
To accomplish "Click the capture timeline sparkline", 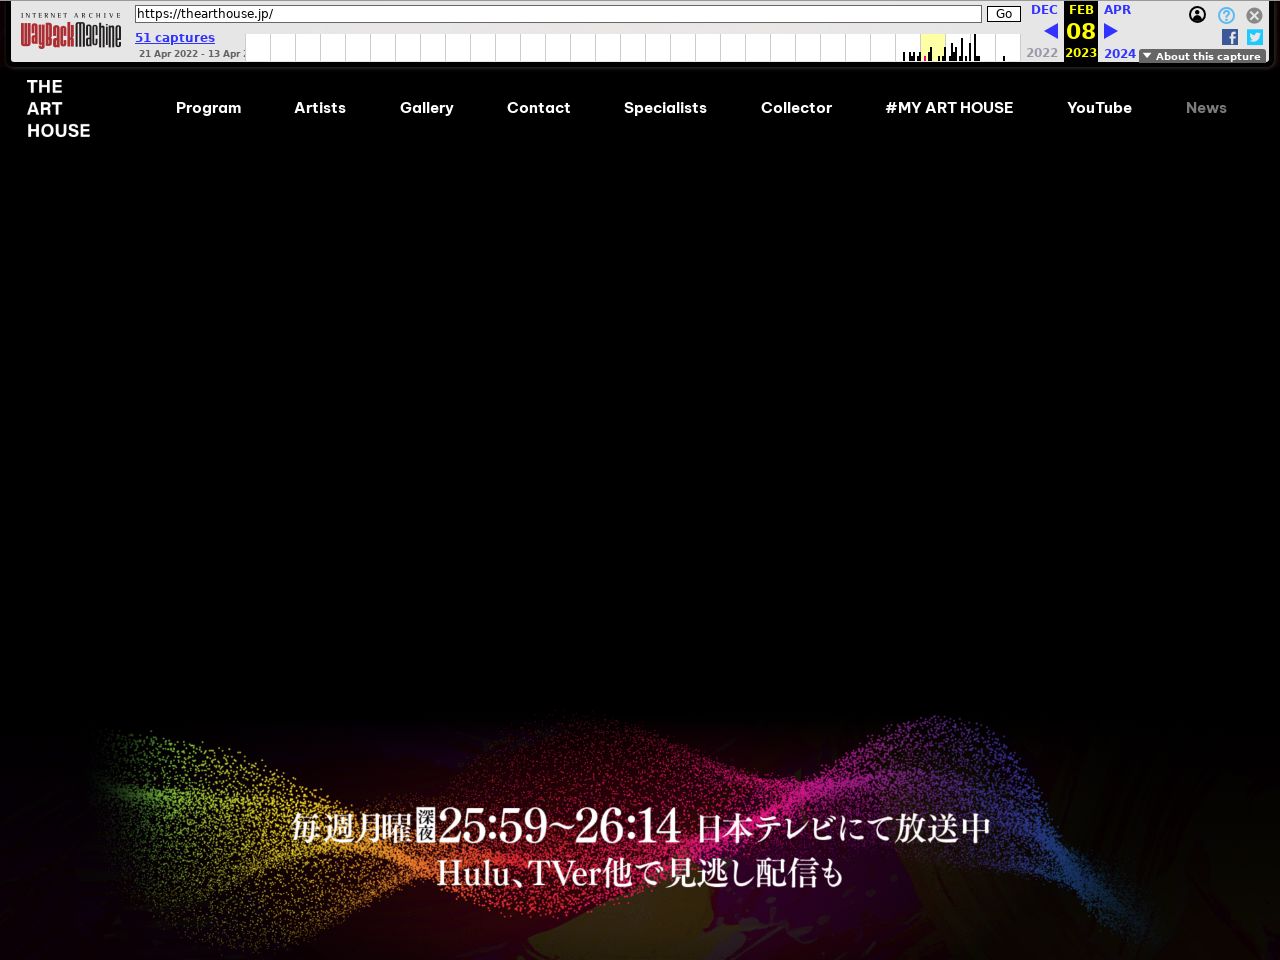I will coord(632,47).
